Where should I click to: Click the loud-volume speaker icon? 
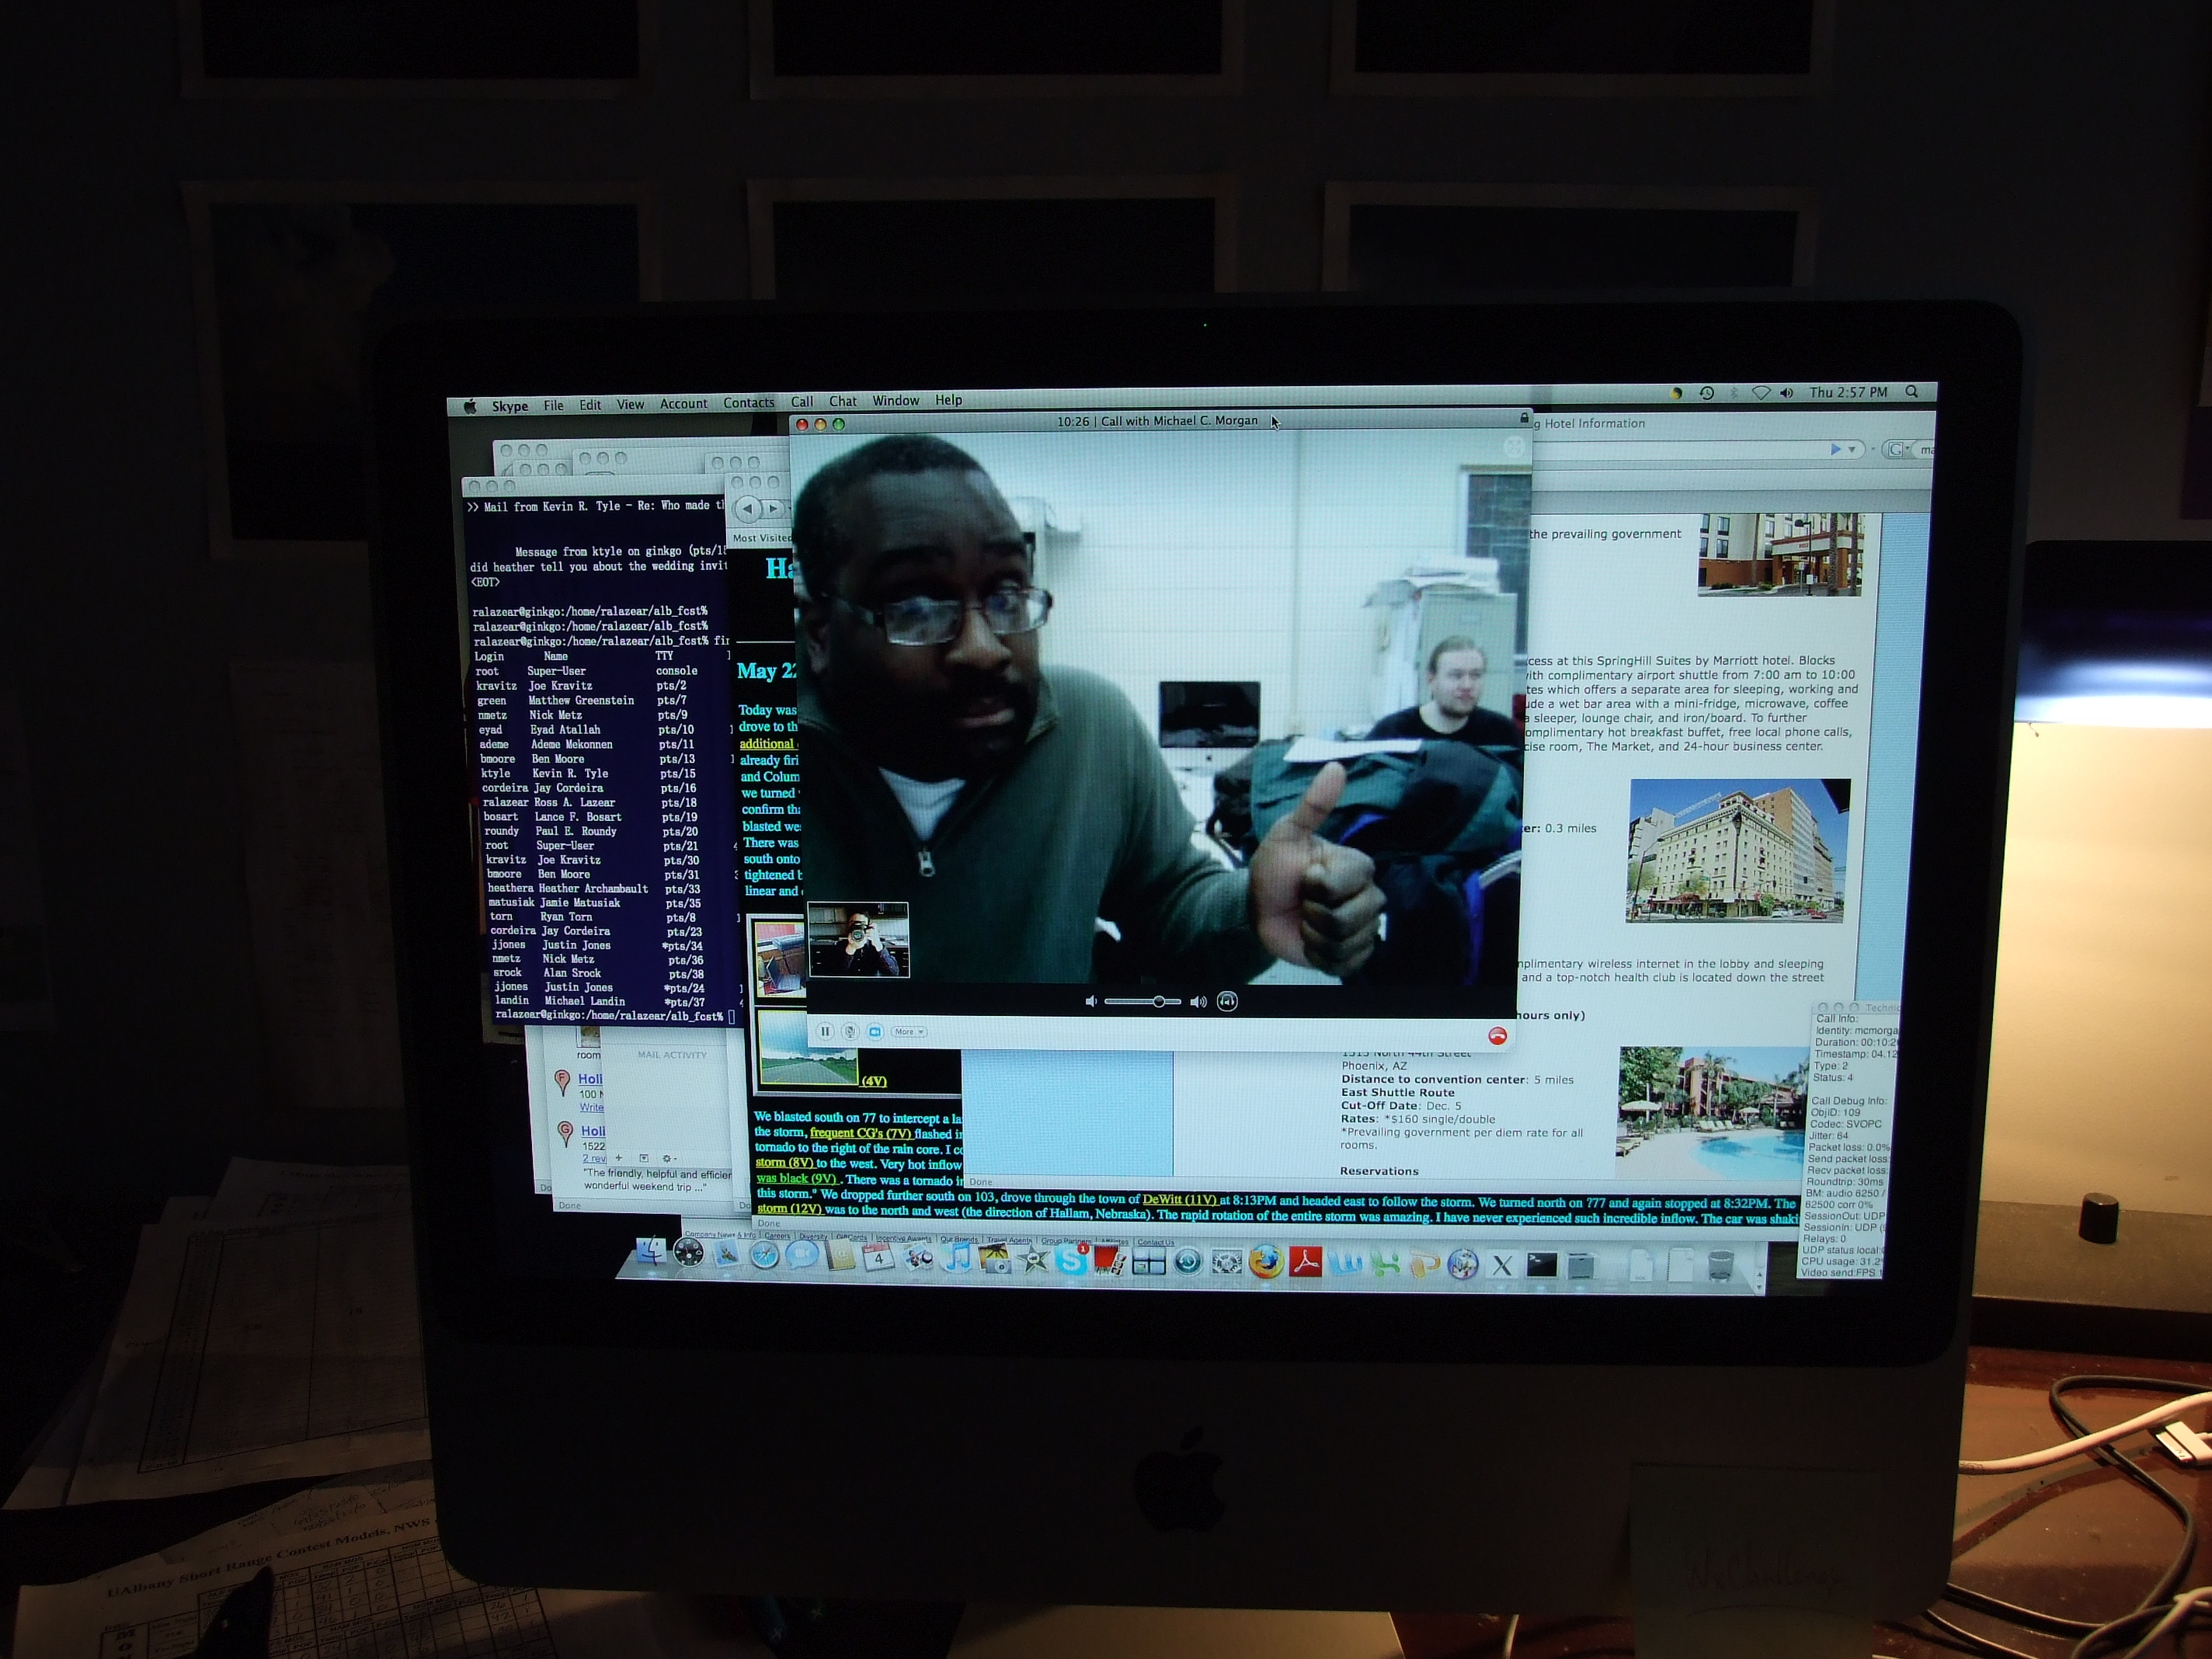[x=1198, y=1001]
